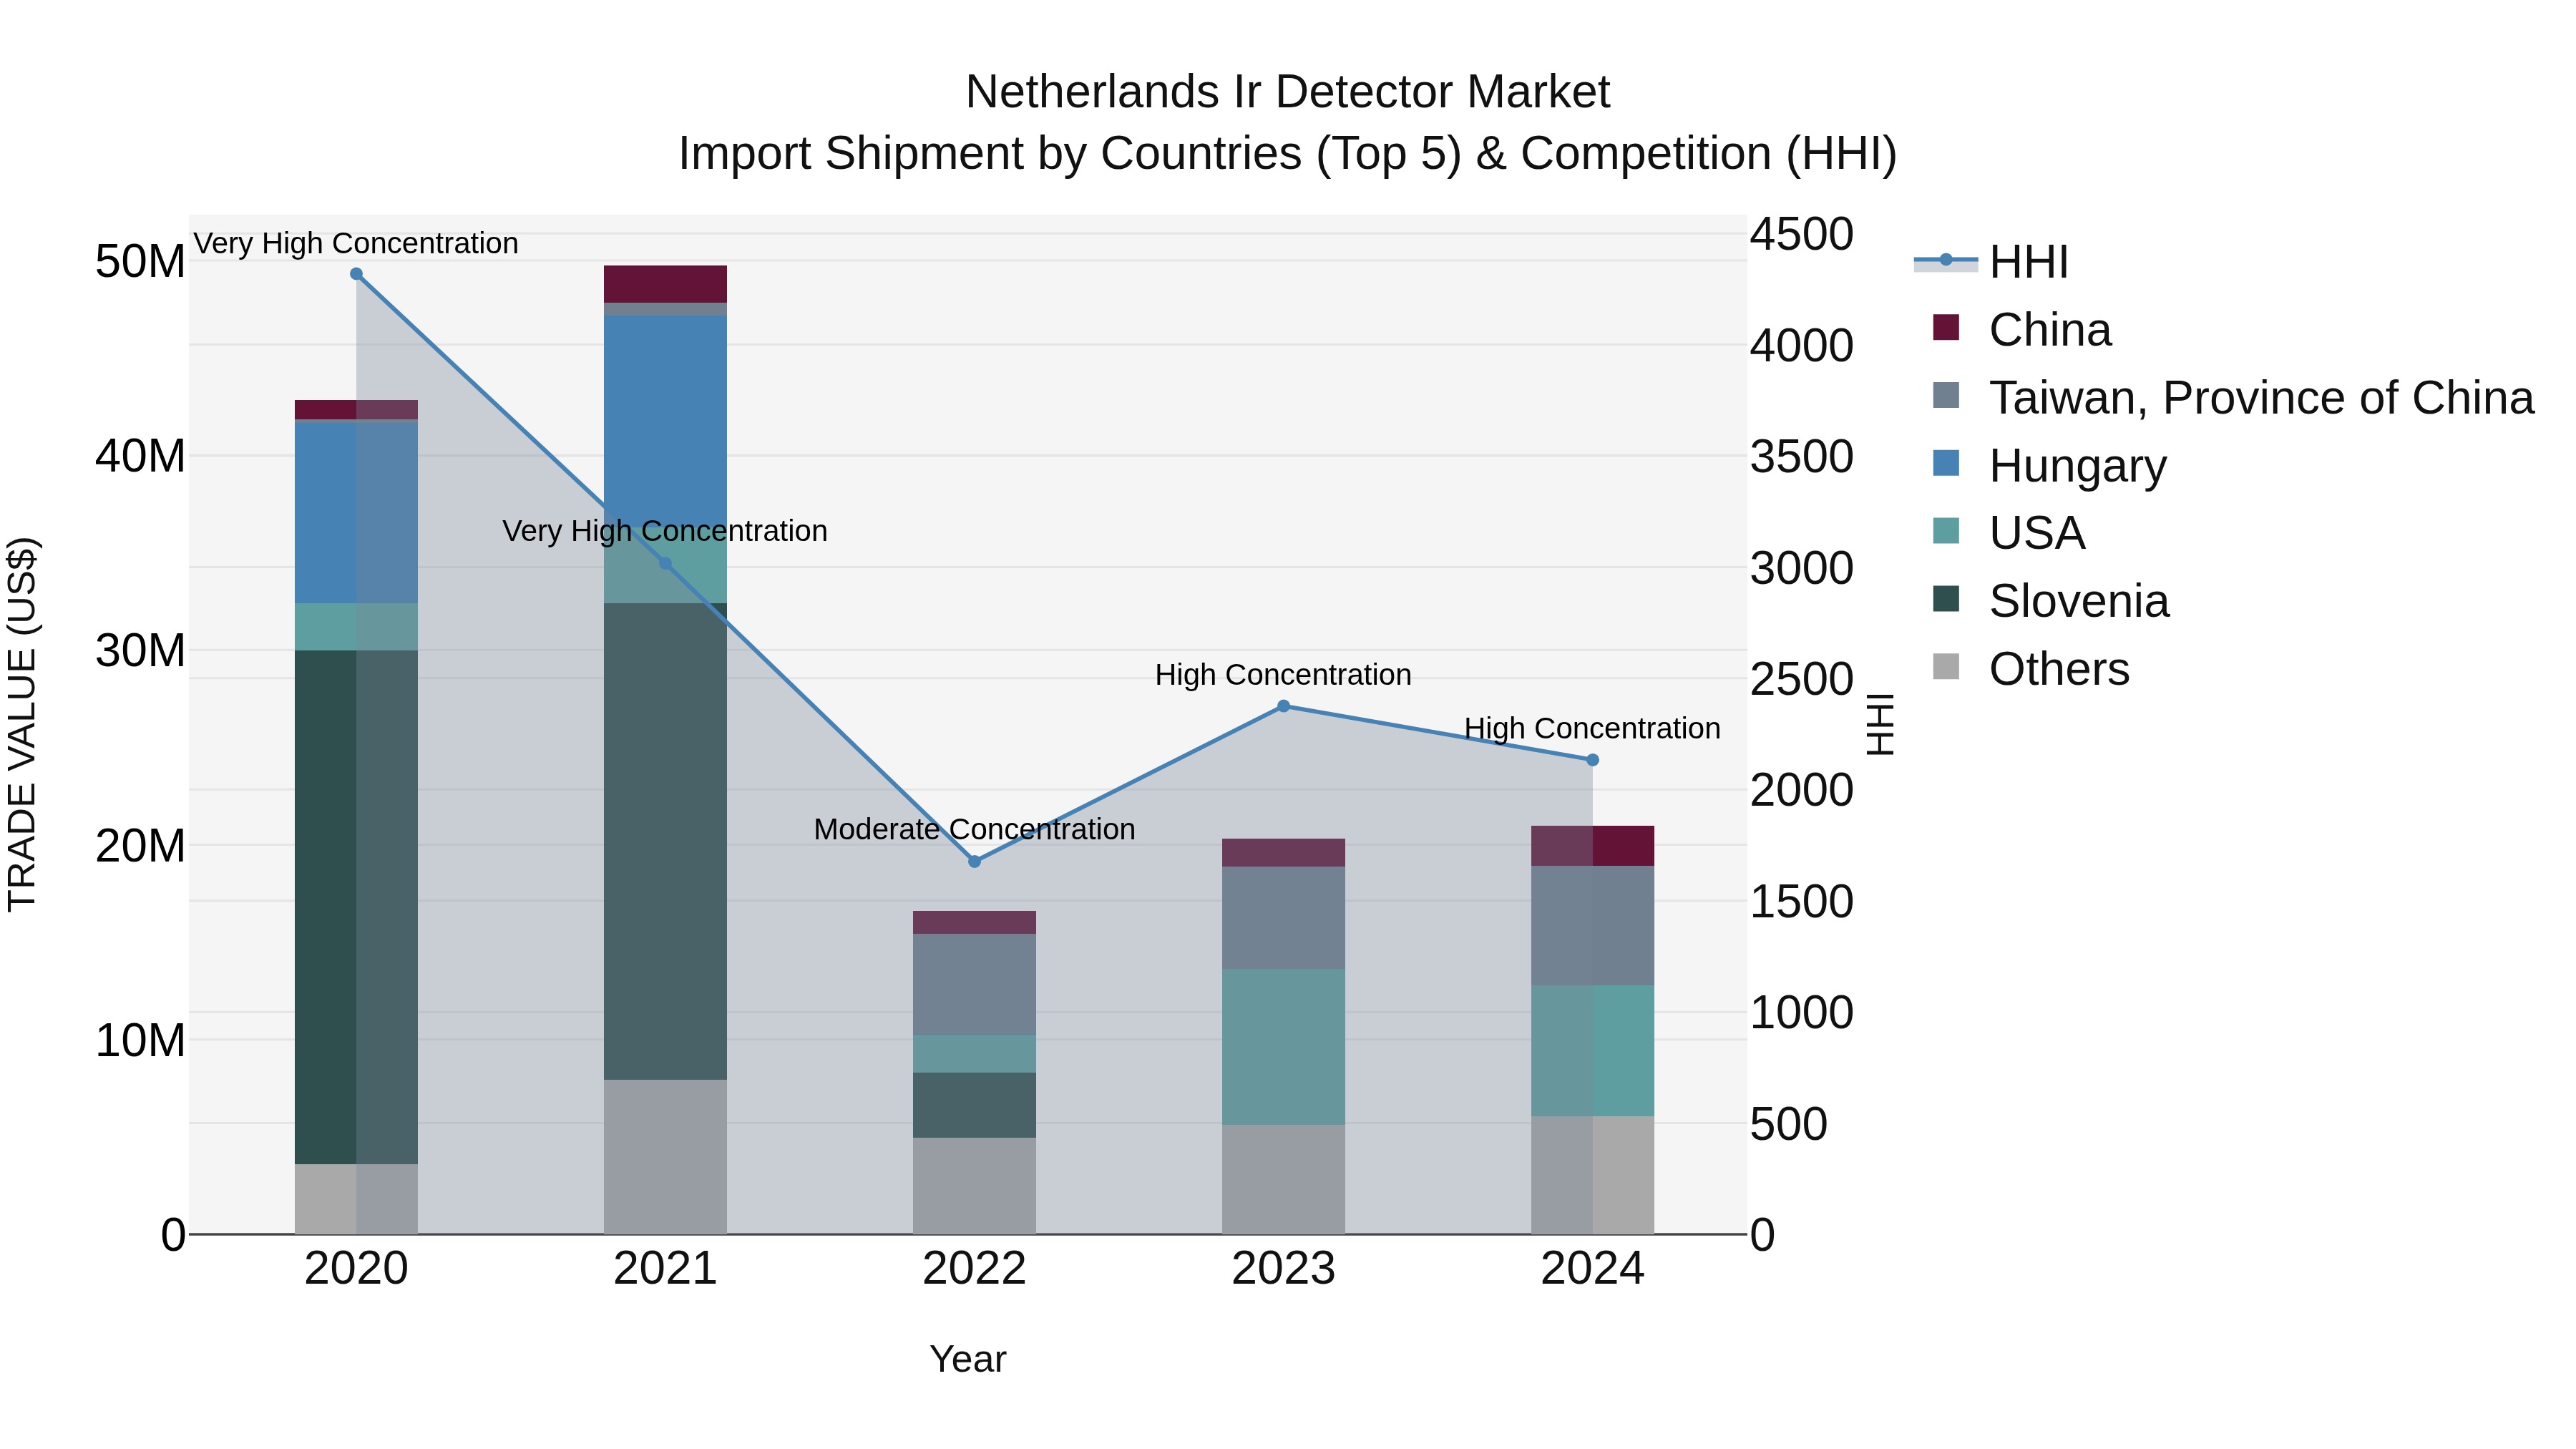Click the China legend color swatch
The height and width of the screenshot is (1449, 2576).
(x=1946, y=328)
